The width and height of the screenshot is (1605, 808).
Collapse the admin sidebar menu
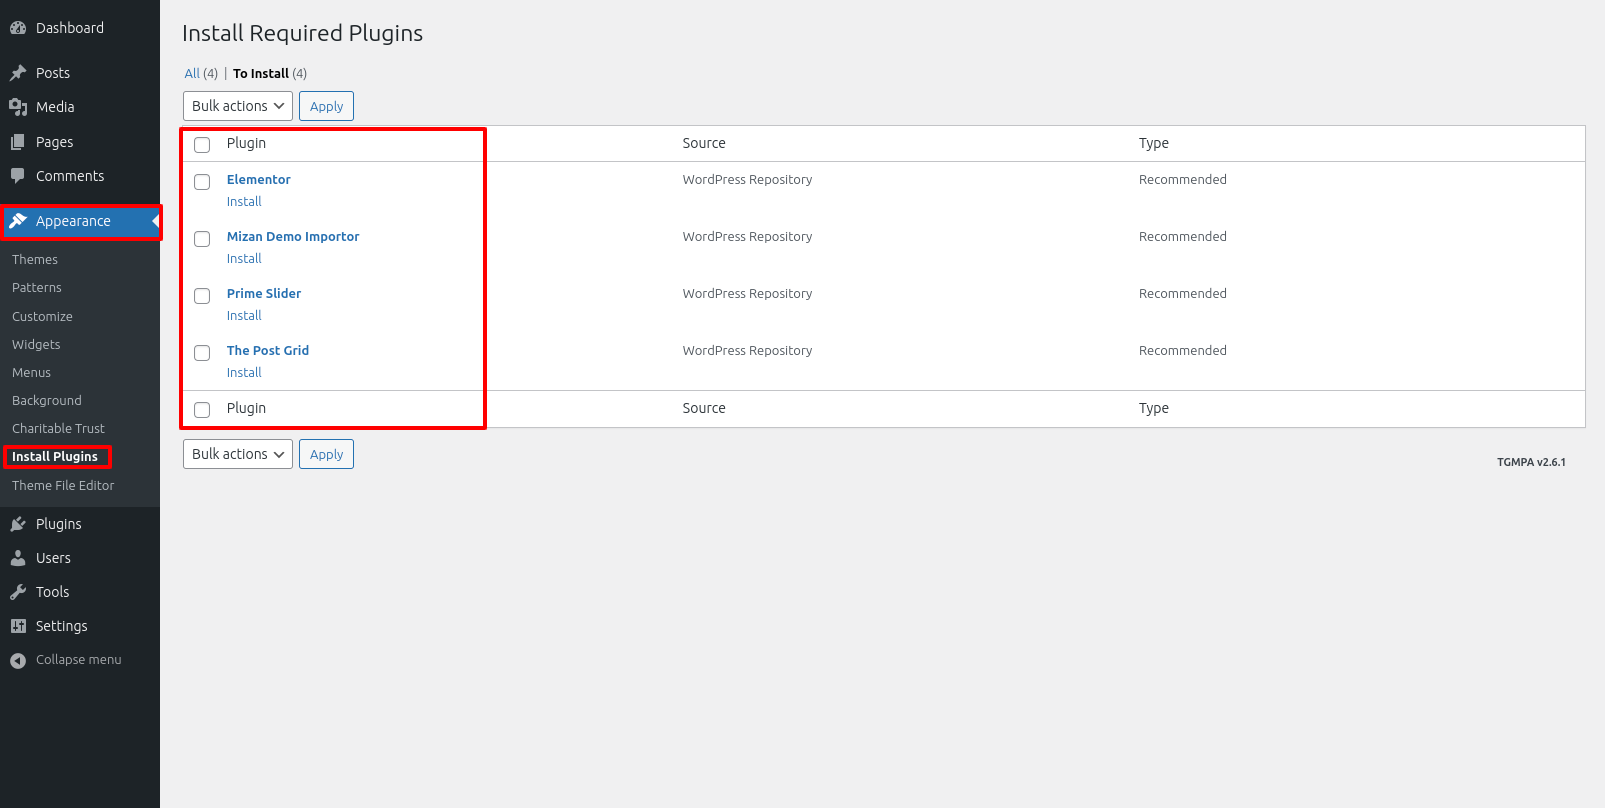[66, 660]
